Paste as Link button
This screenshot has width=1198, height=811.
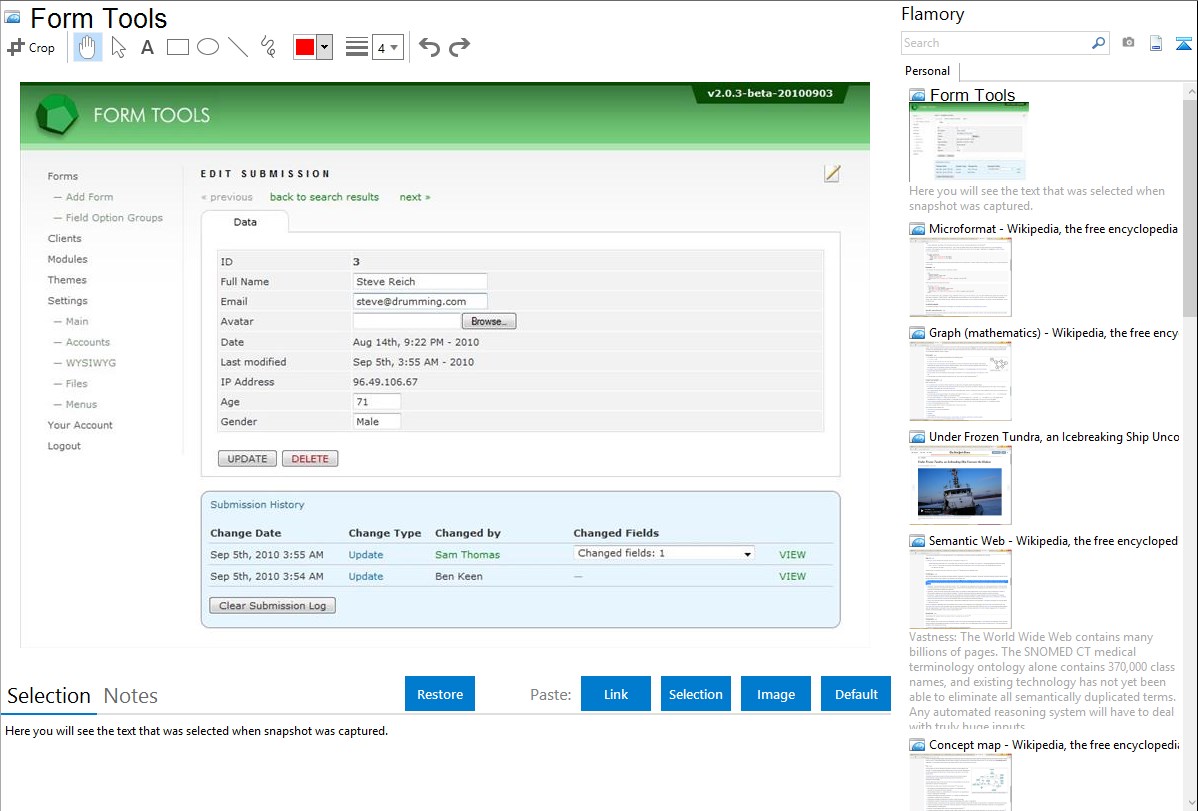tap(616, 694)
